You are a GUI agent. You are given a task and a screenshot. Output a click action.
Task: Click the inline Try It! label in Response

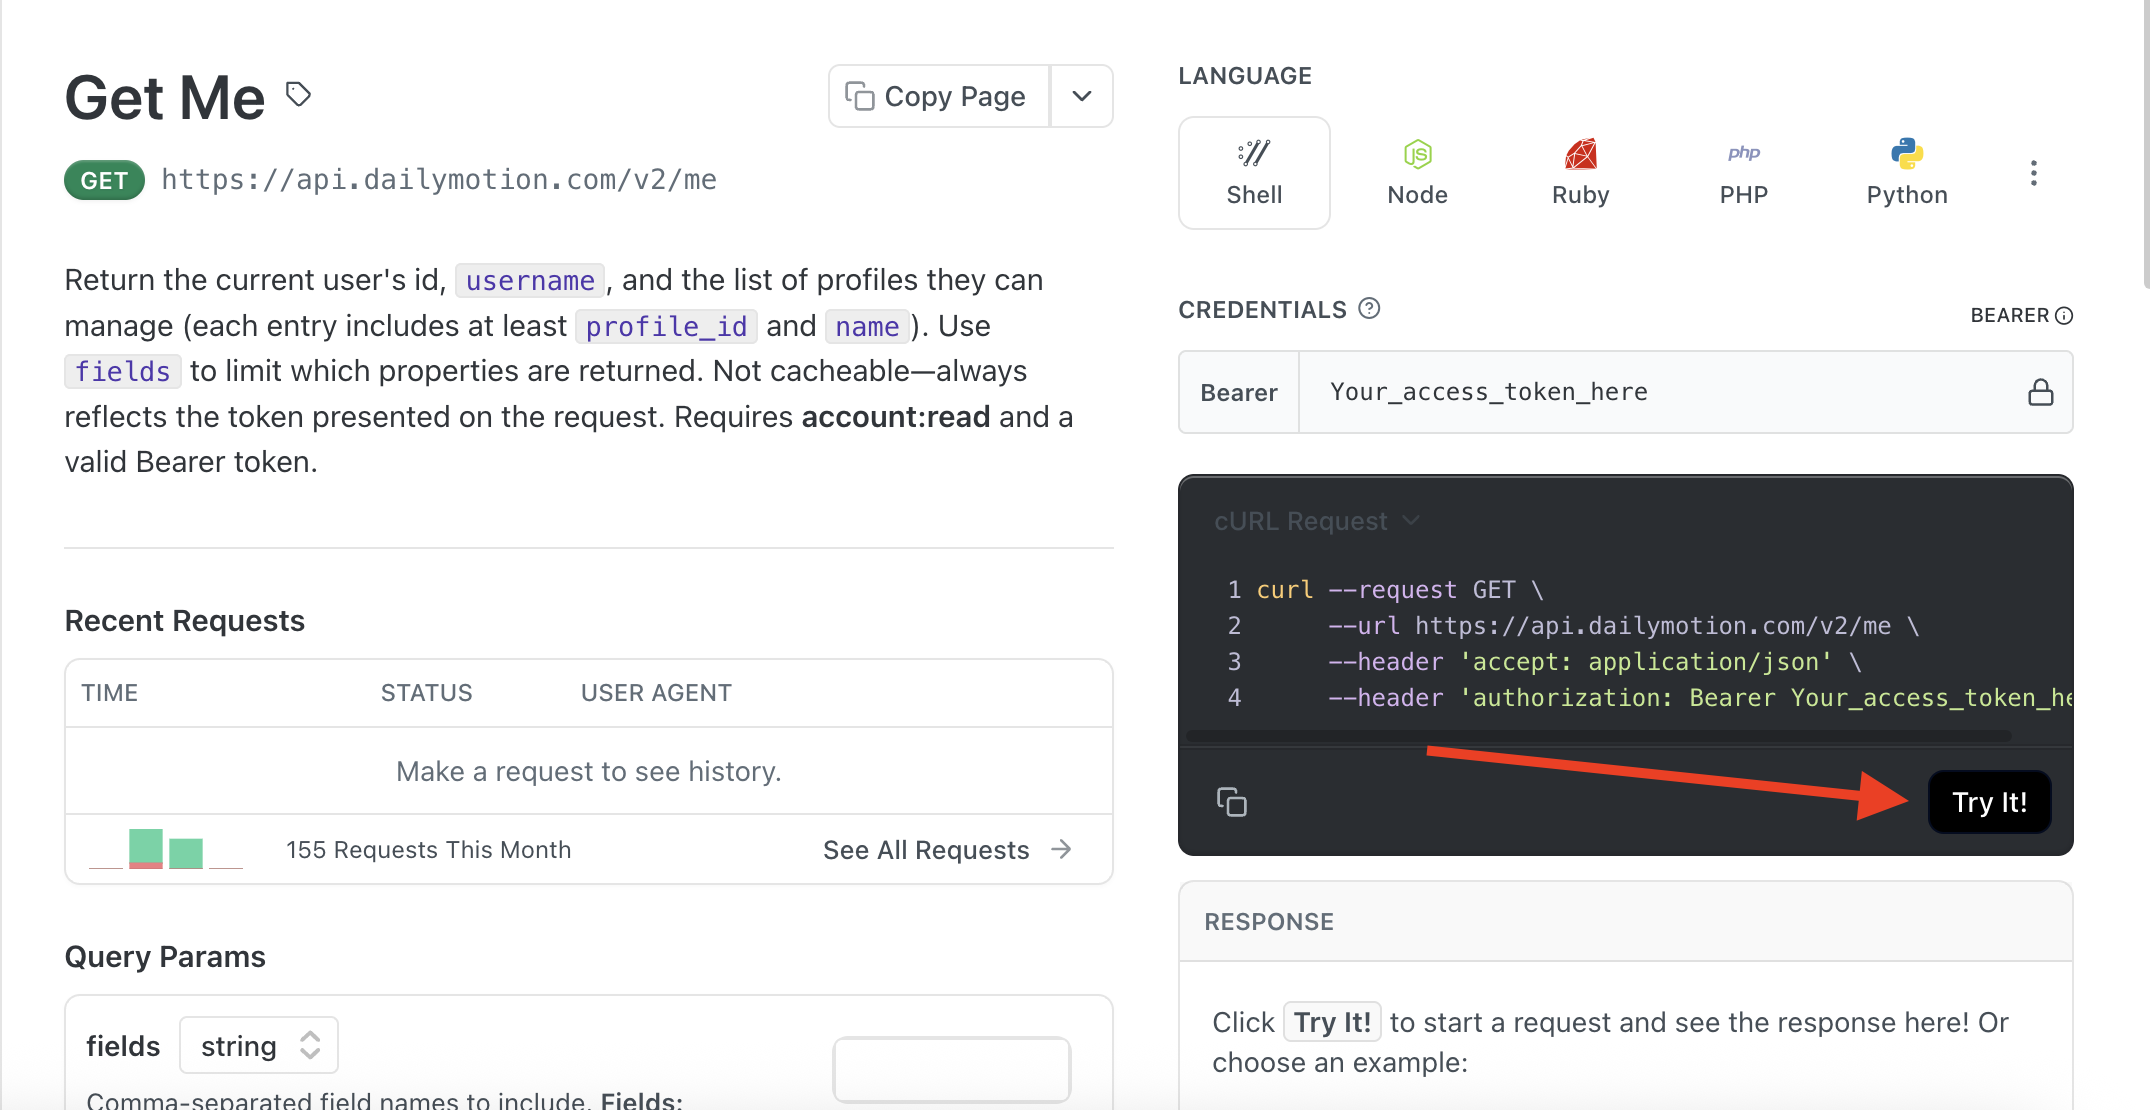(x=1332, y=1022)
